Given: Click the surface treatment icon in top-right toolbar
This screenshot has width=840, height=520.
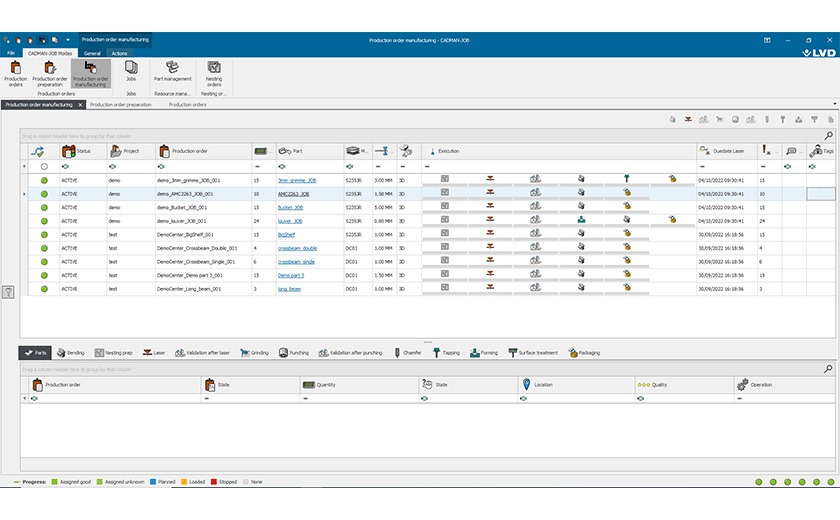Looking at the screenshot, I should (814, 119).
